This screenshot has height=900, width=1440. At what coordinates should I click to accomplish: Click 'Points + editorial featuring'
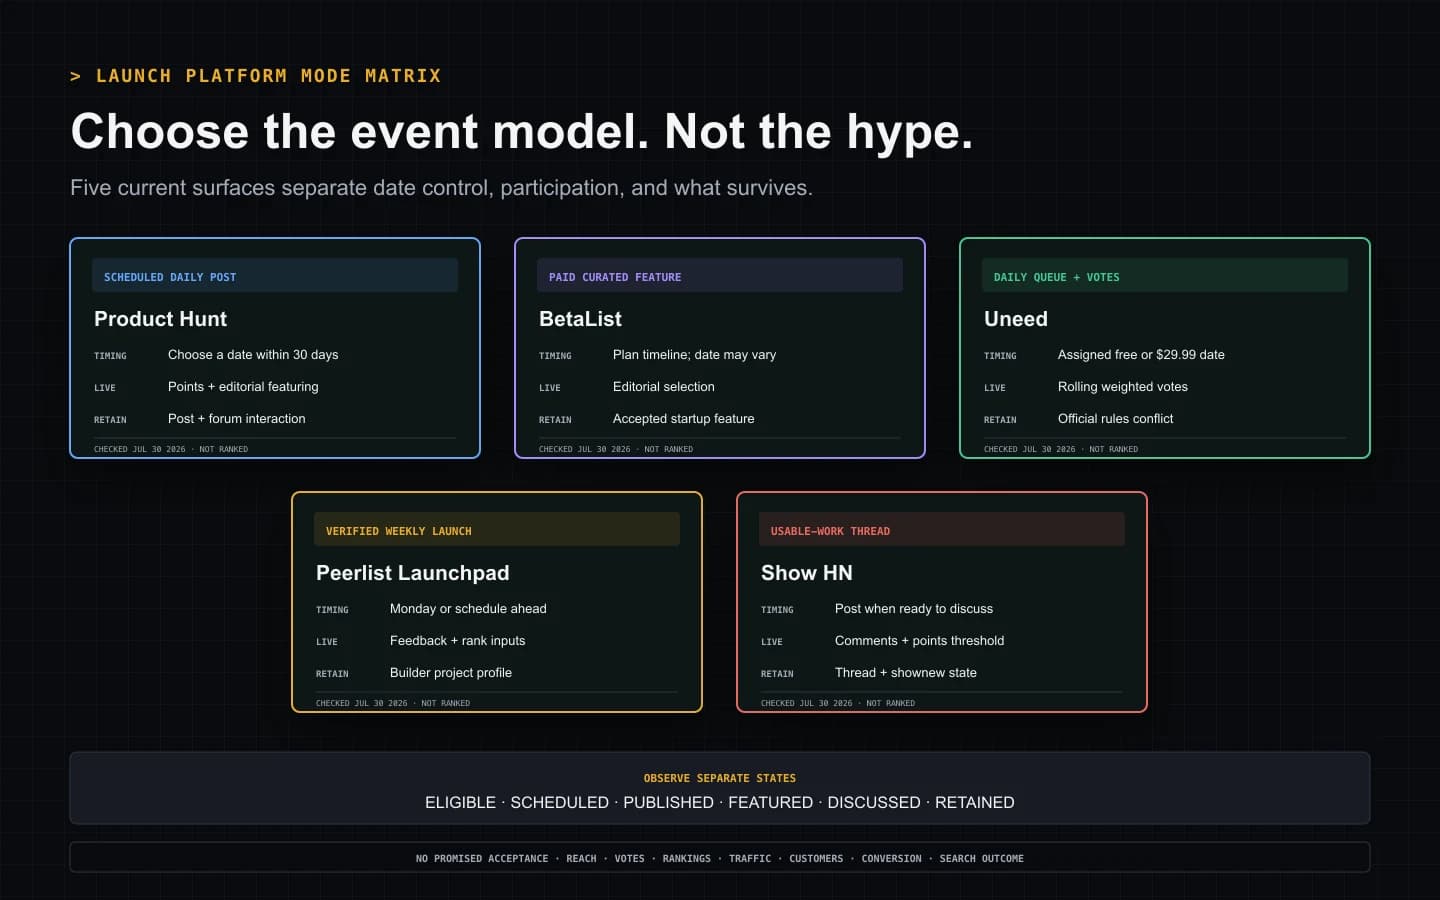click(x=243, y=387)
